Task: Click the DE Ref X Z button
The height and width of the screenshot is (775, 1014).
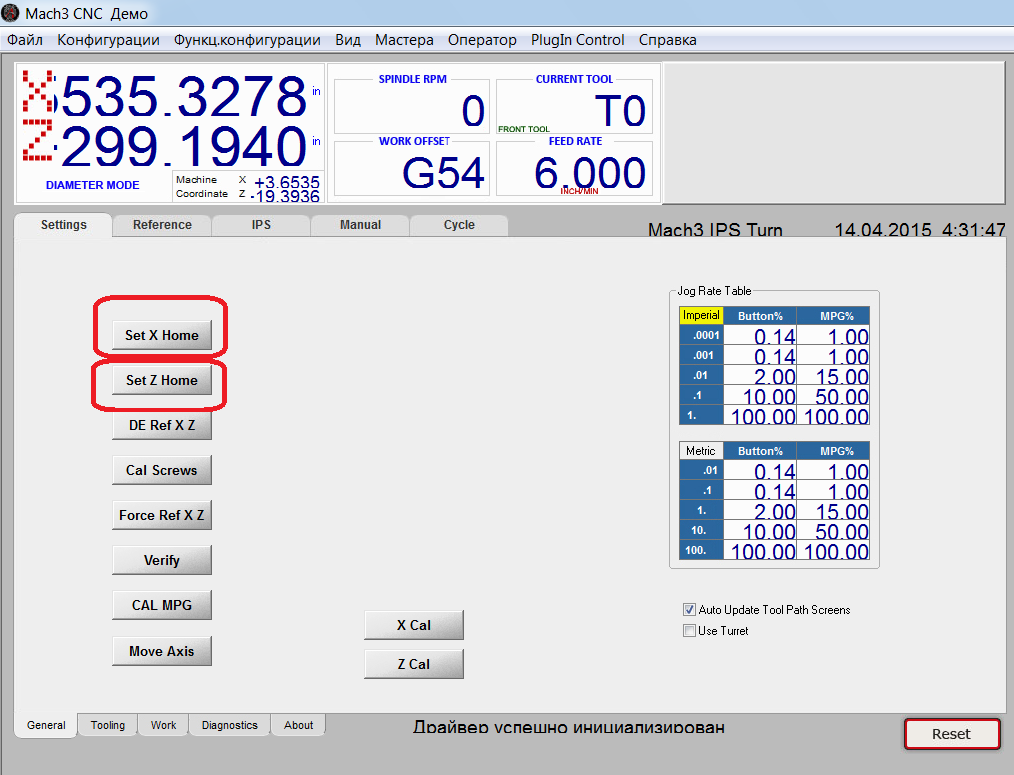Action: pos(162,425)
